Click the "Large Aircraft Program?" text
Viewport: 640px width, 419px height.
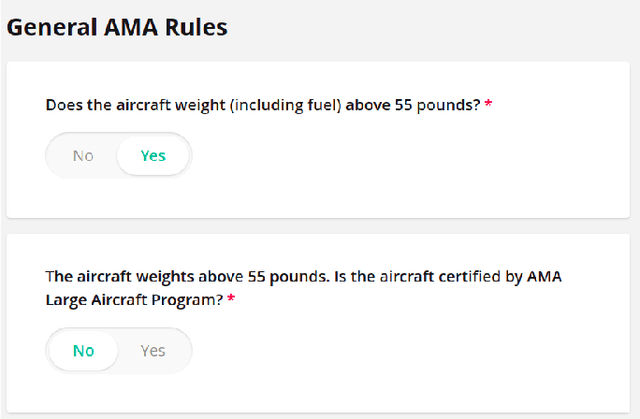coord(135,299)
